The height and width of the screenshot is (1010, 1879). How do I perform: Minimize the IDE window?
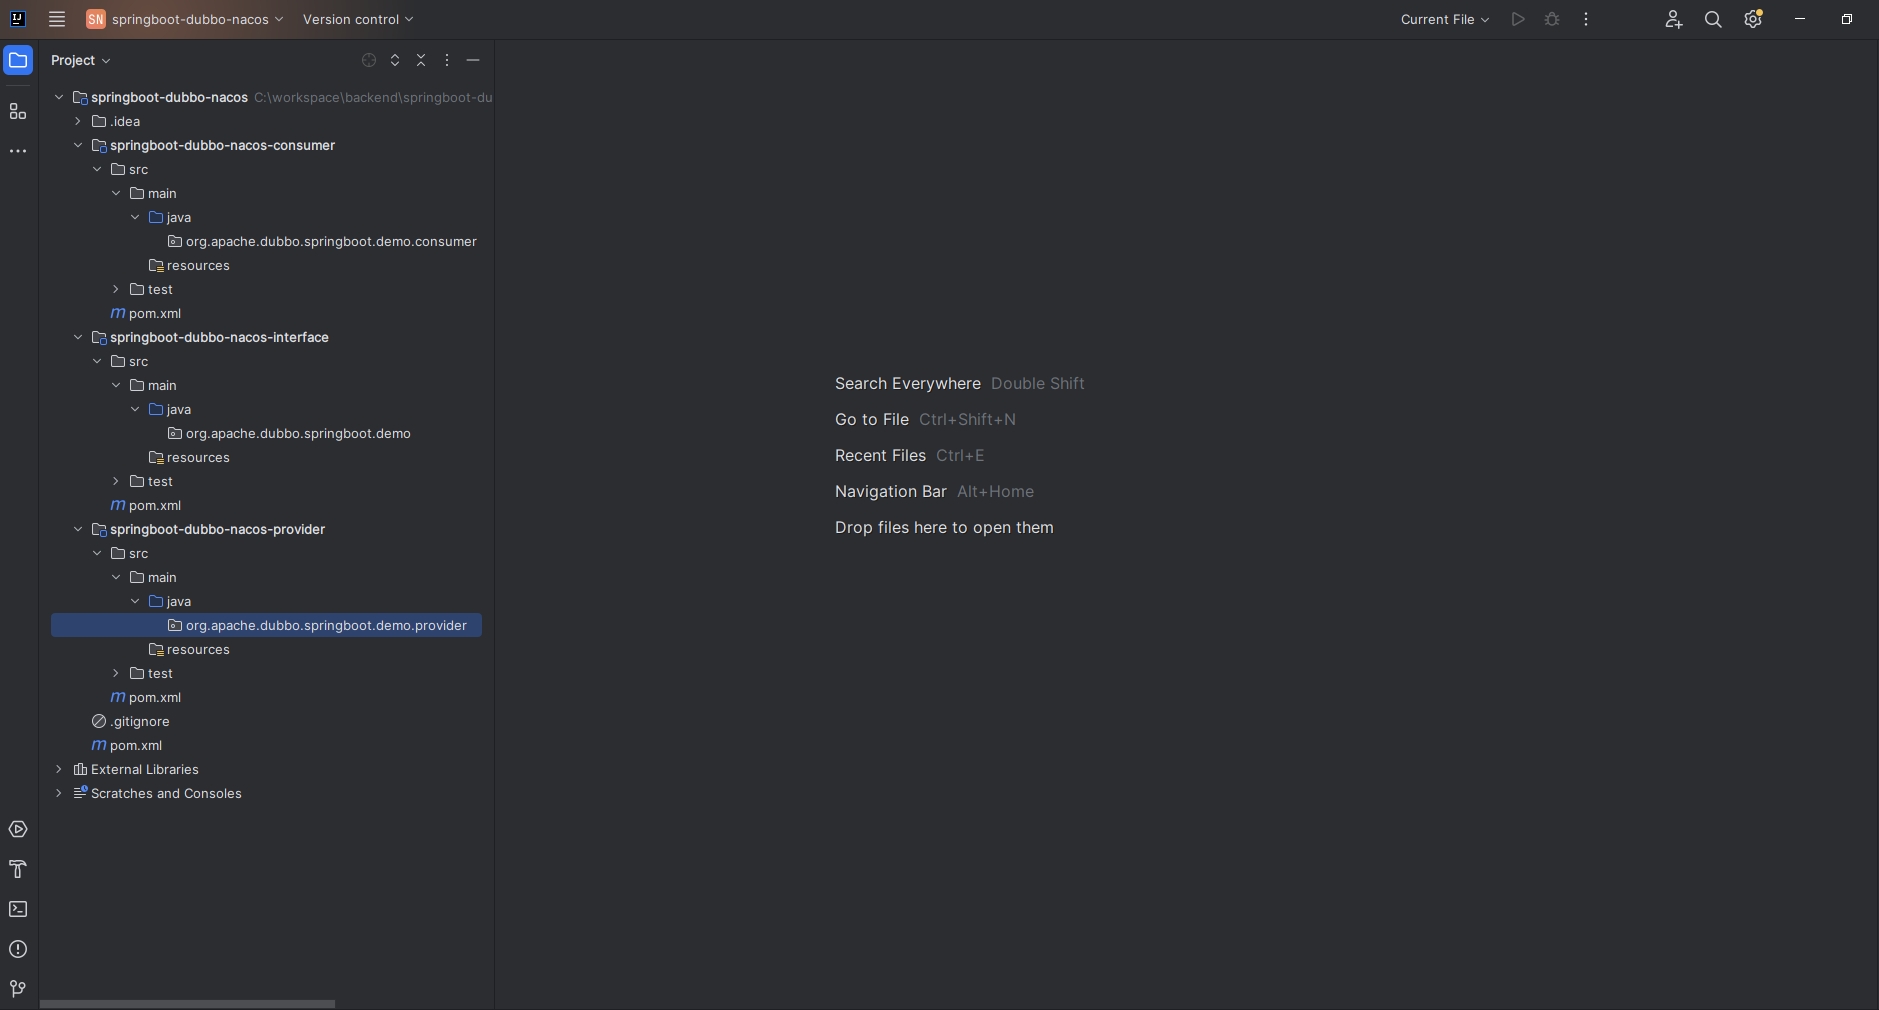[x=1800, y=19]
